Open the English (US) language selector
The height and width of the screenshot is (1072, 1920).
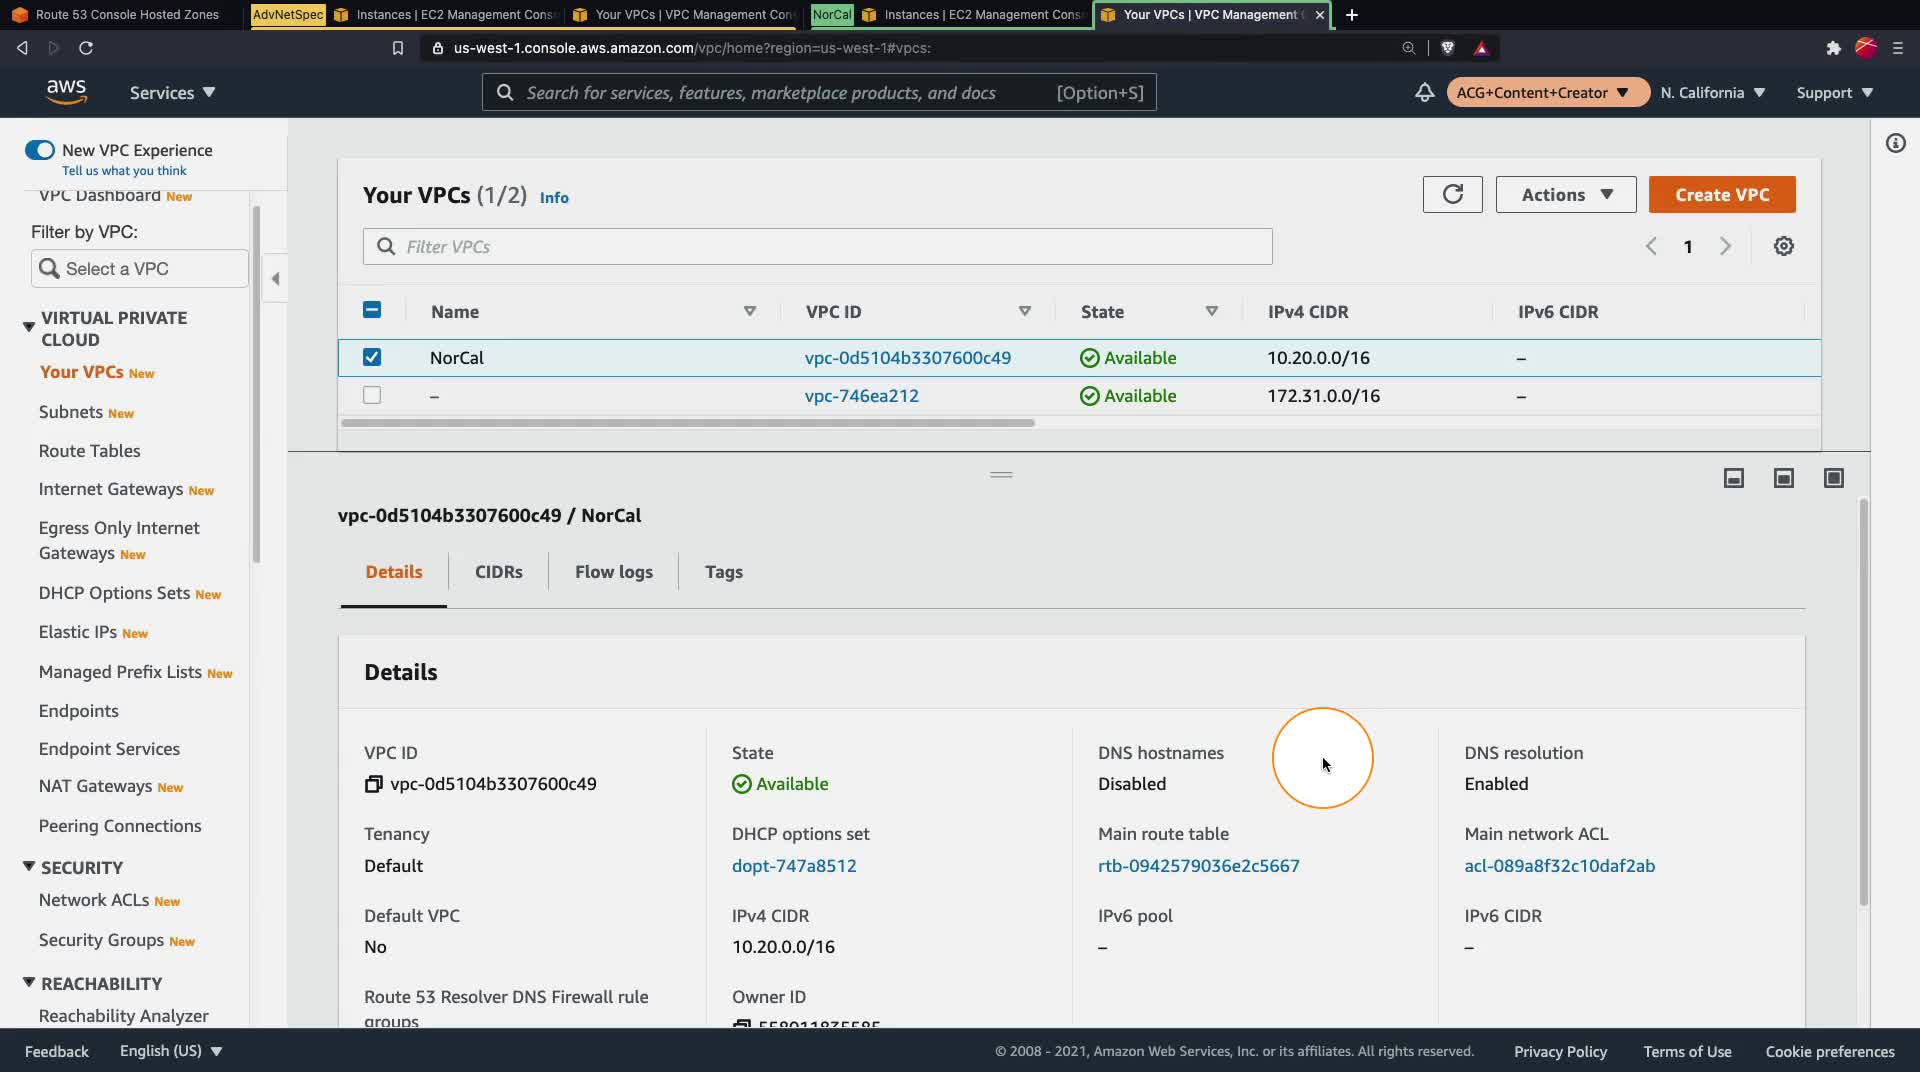[171, 1051]
